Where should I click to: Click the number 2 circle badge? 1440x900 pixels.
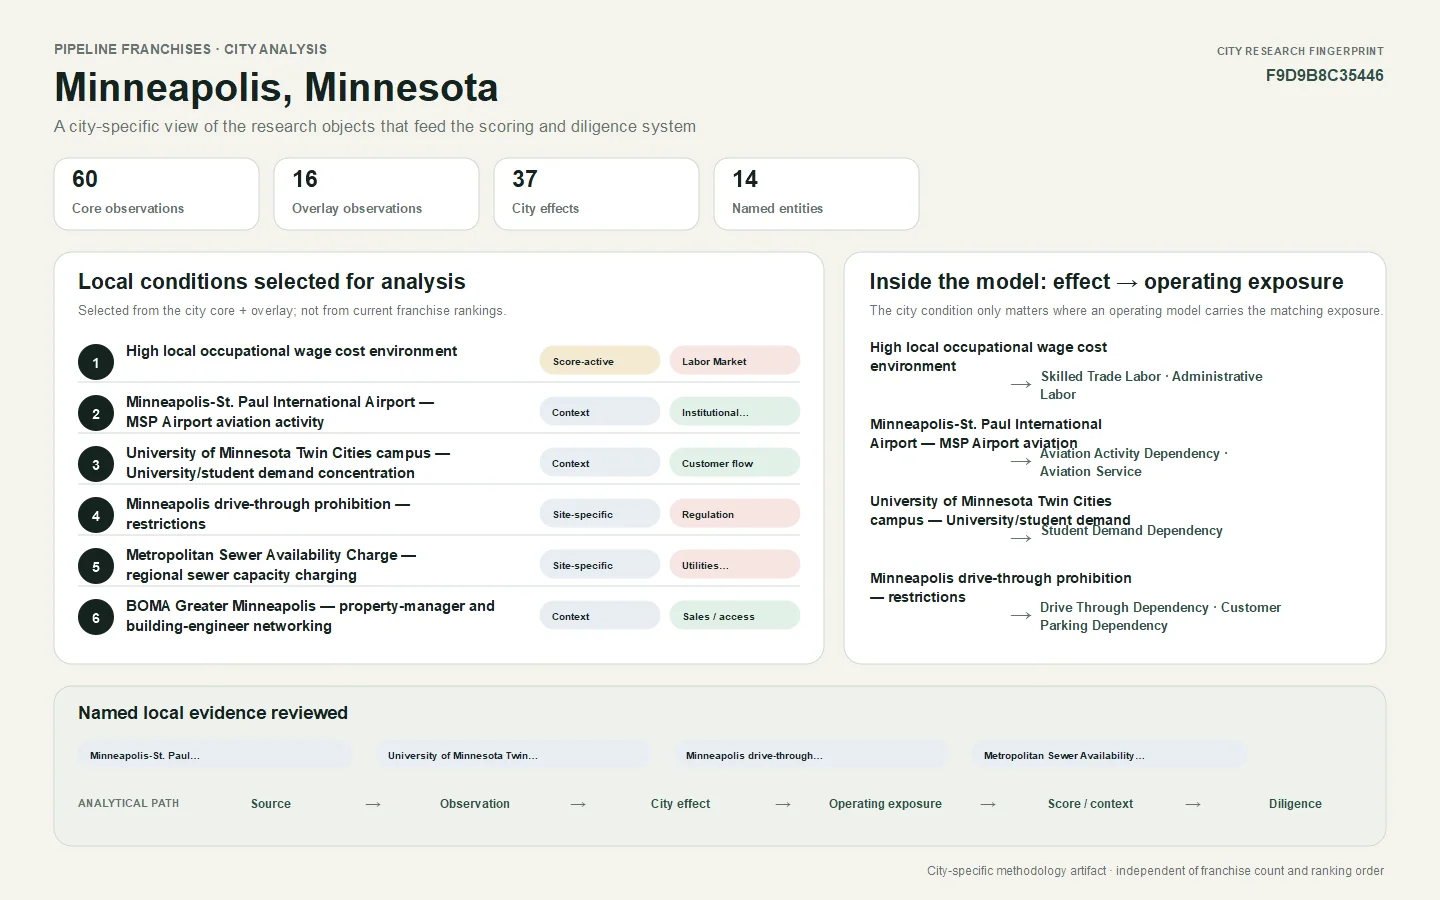click(96, 413)
